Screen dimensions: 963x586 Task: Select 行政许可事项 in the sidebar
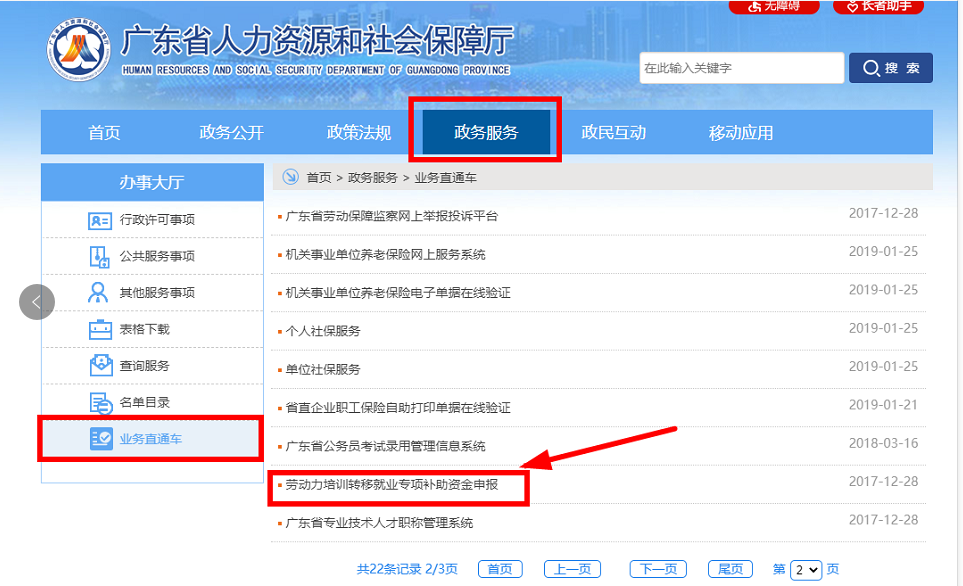[152, 220]
